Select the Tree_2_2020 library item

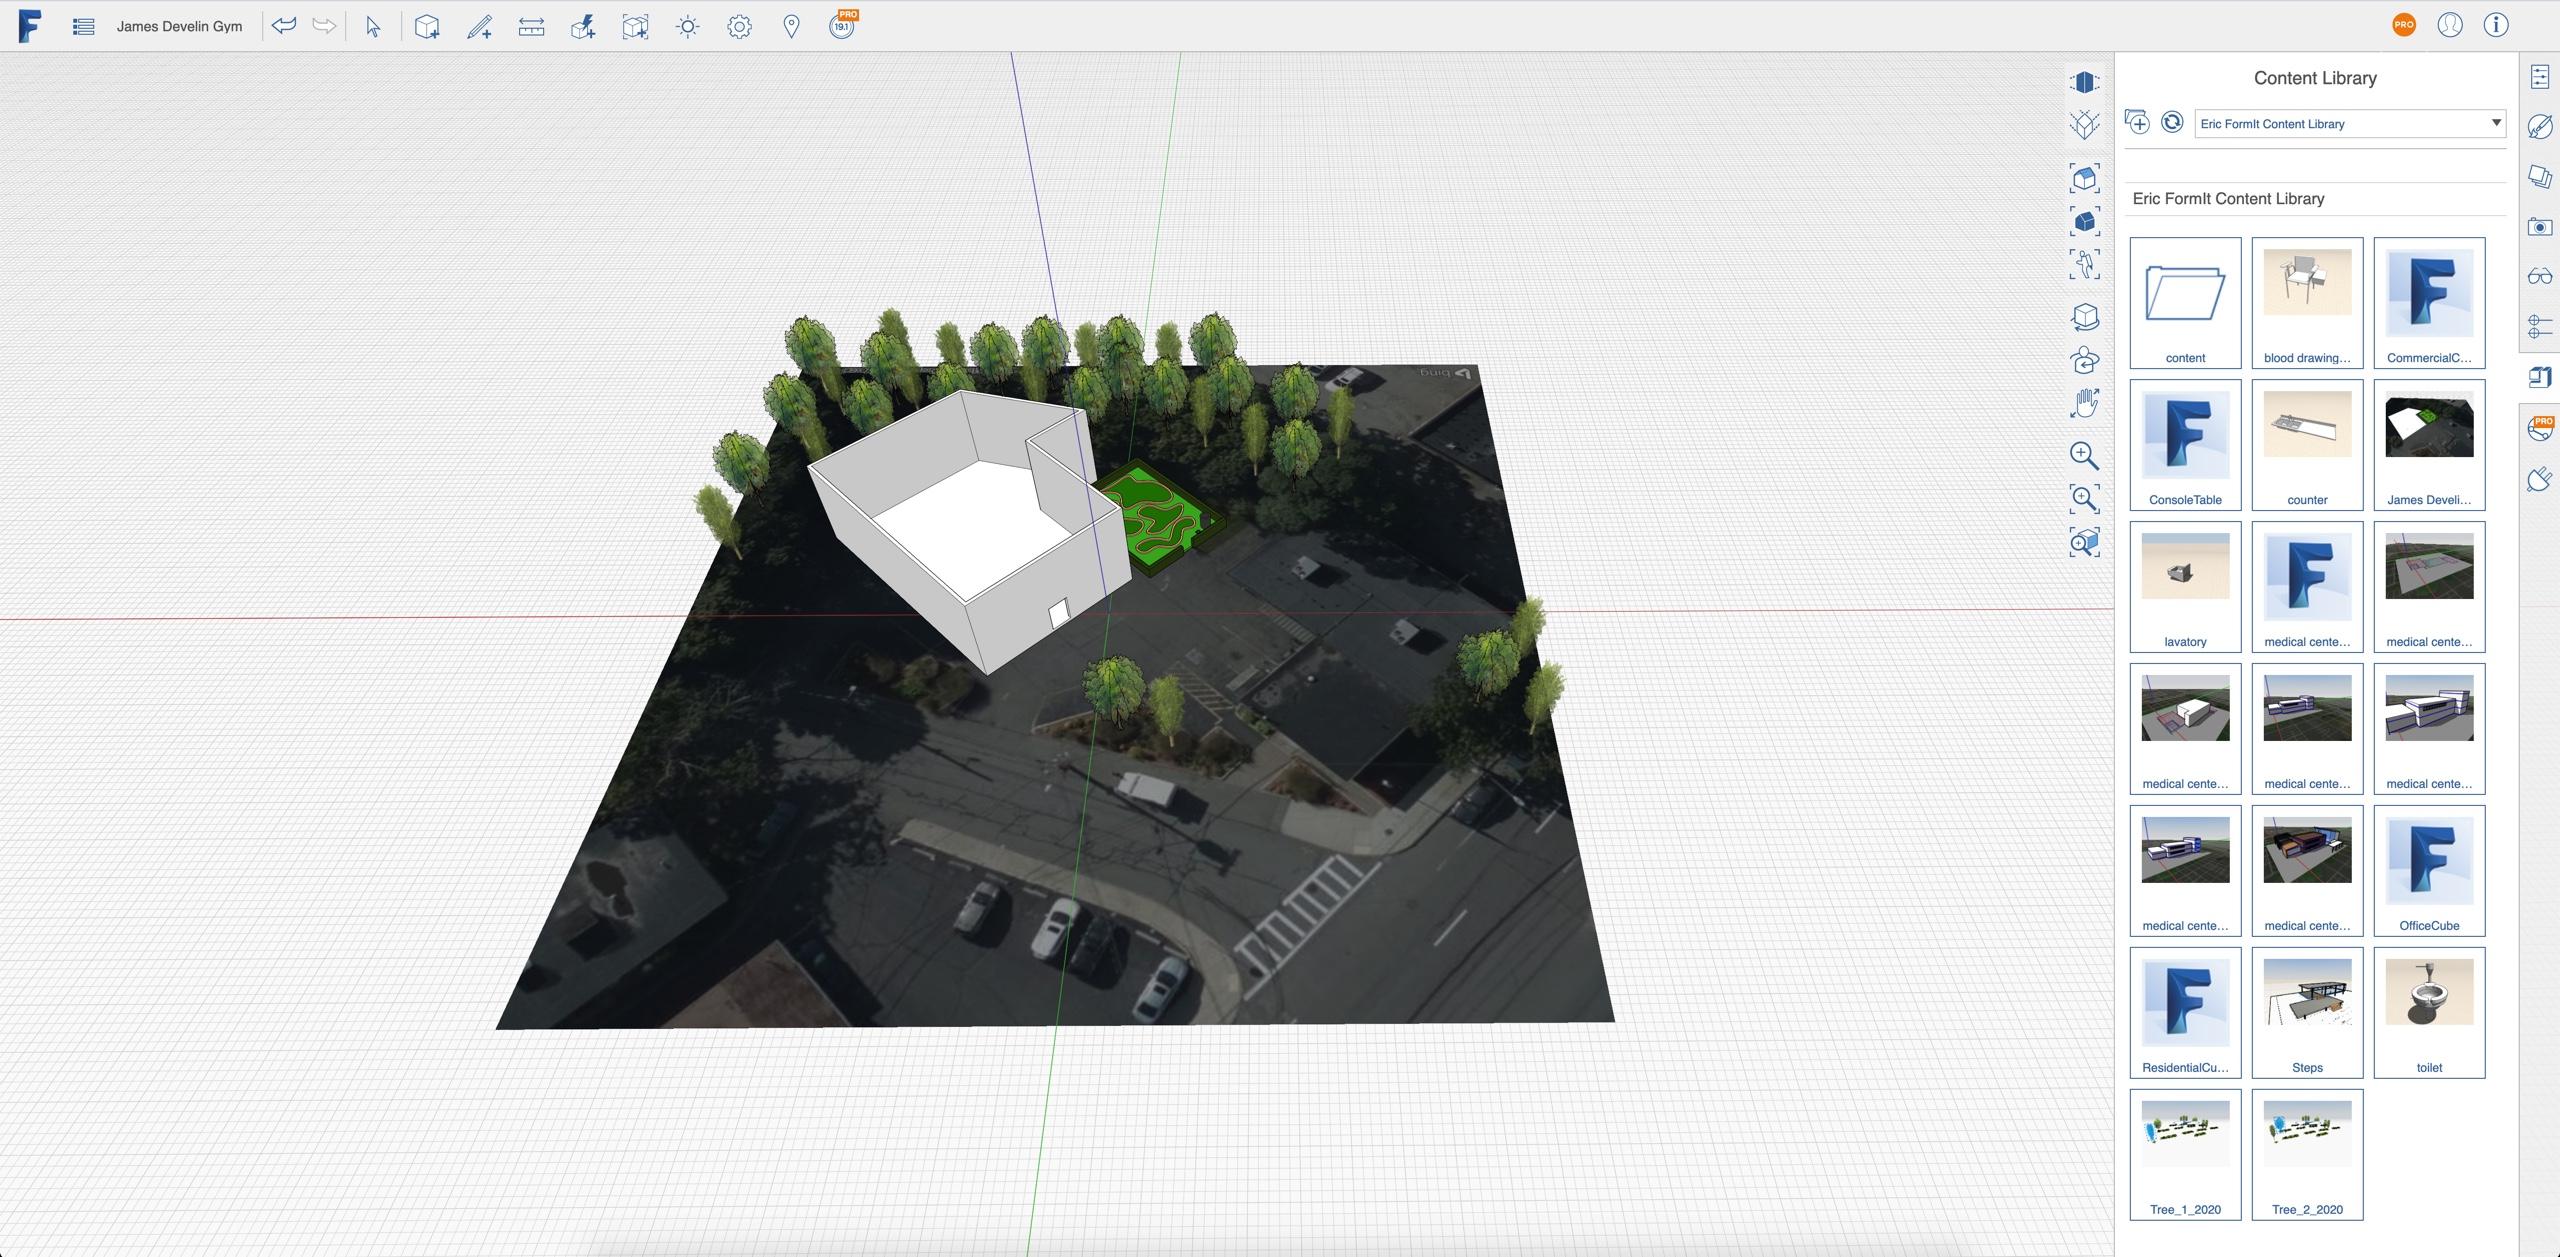(2307, 1155)
